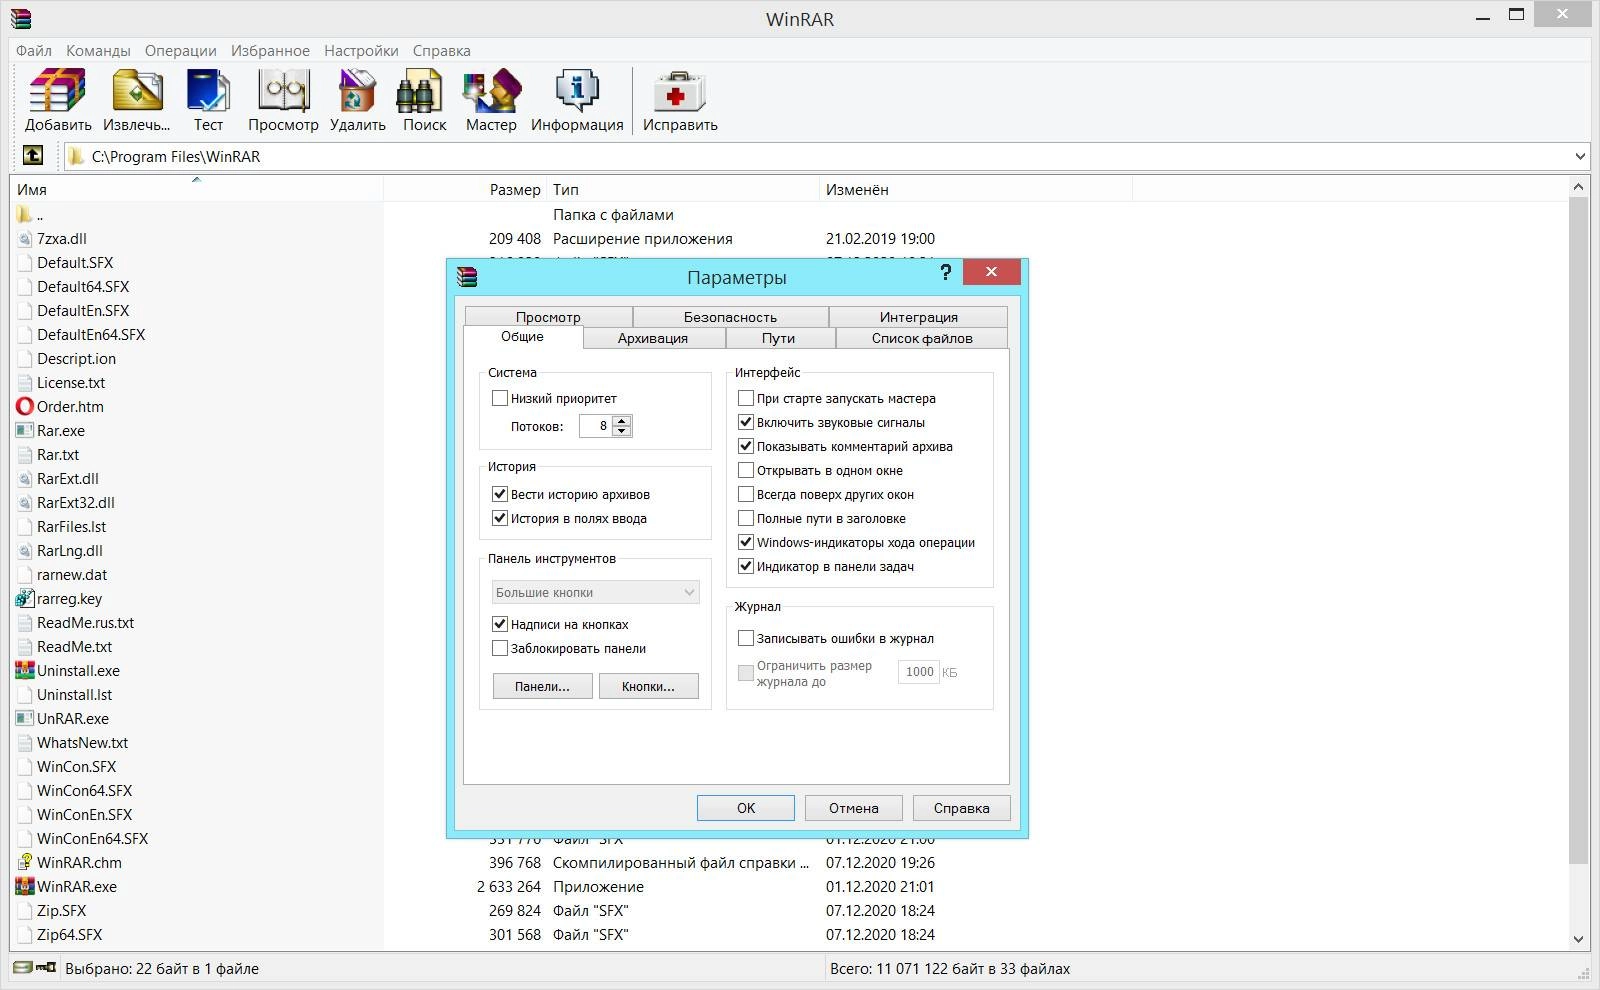Click the Opera icon of Order.htm

25,406
